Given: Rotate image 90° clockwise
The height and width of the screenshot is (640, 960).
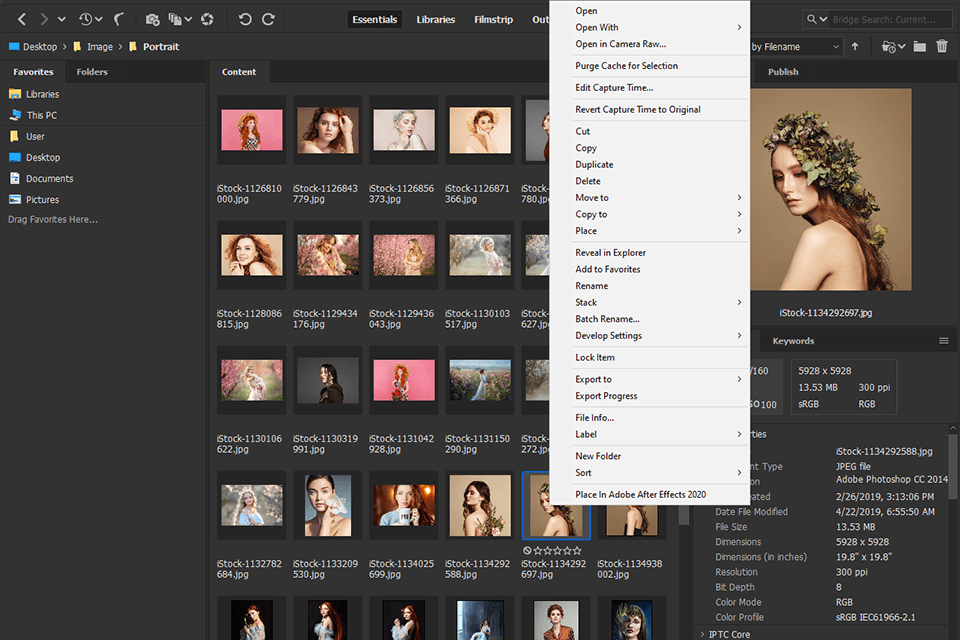Looking at the screenshot, I should click(x=268, y=19).
